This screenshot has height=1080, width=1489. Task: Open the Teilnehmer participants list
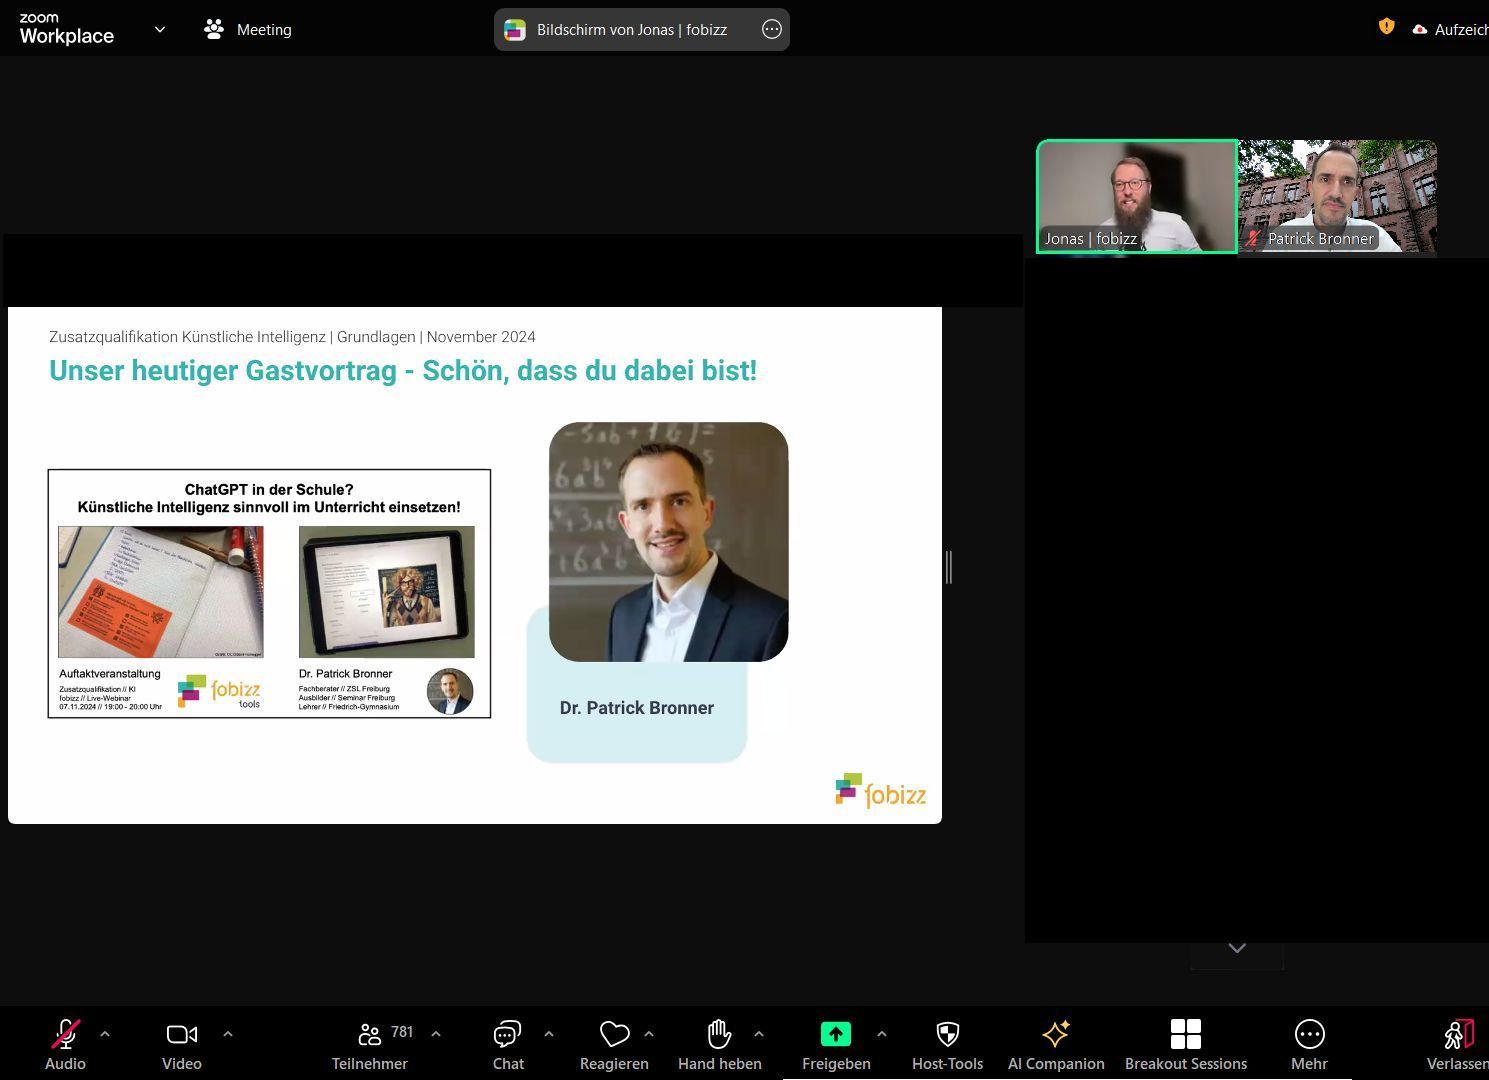click(x=370, y=1043)
